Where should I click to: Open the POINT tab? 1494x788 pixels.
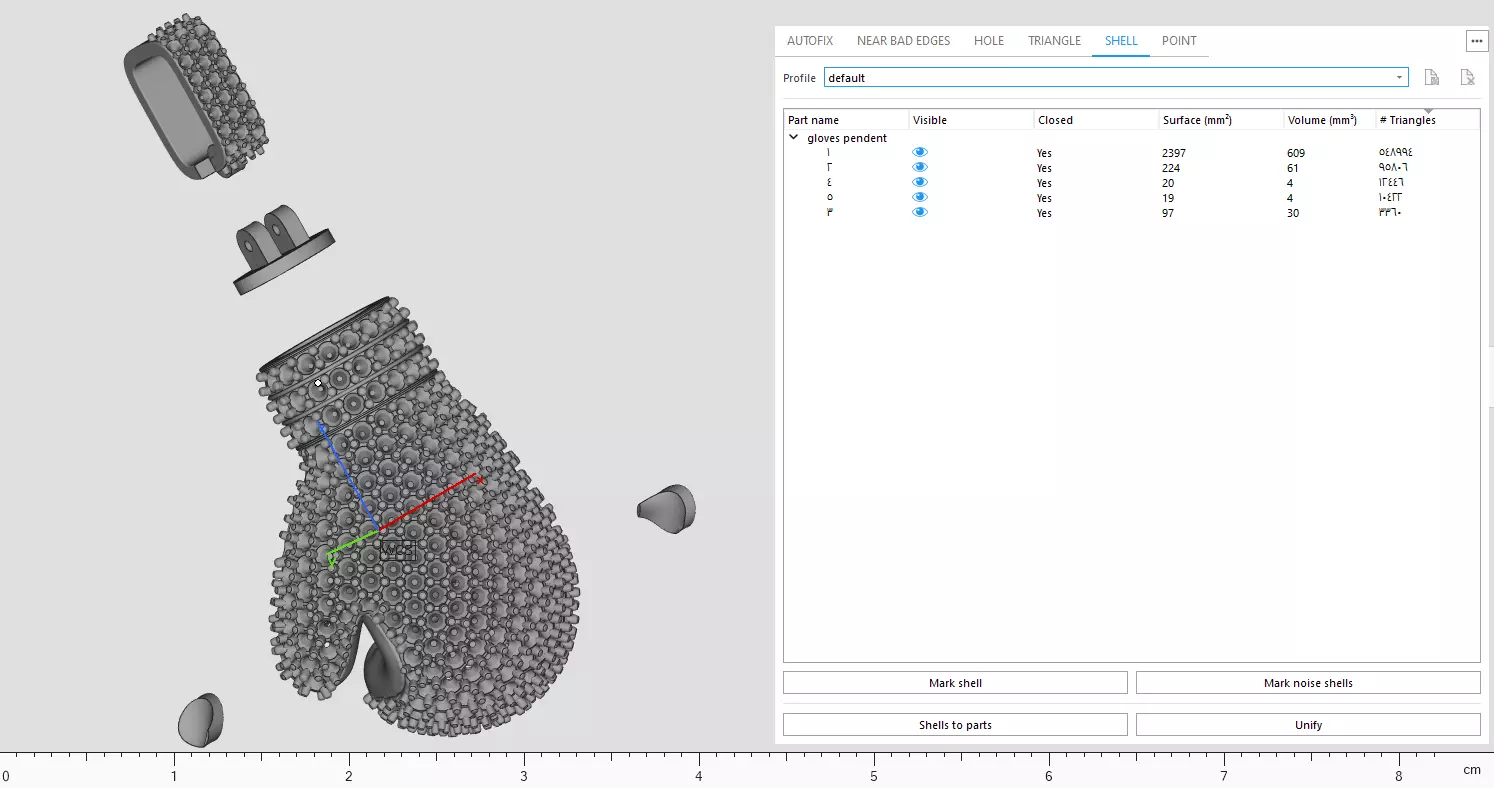tap(1179, 41)
